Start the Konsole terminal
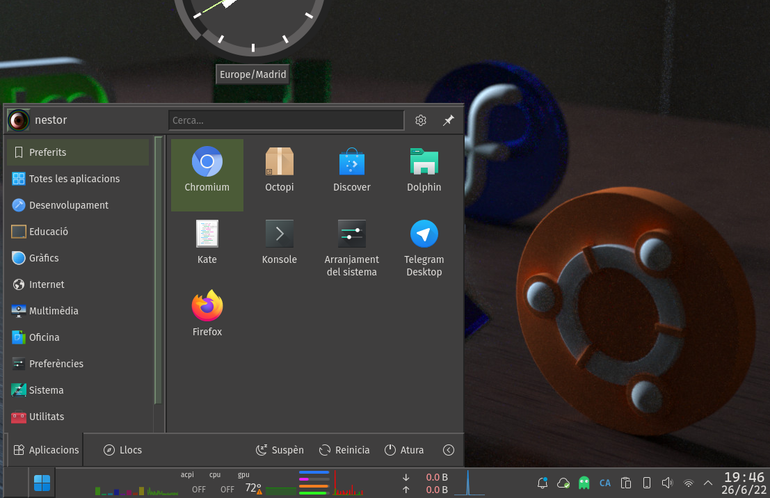770x498 pixels. 279,242
